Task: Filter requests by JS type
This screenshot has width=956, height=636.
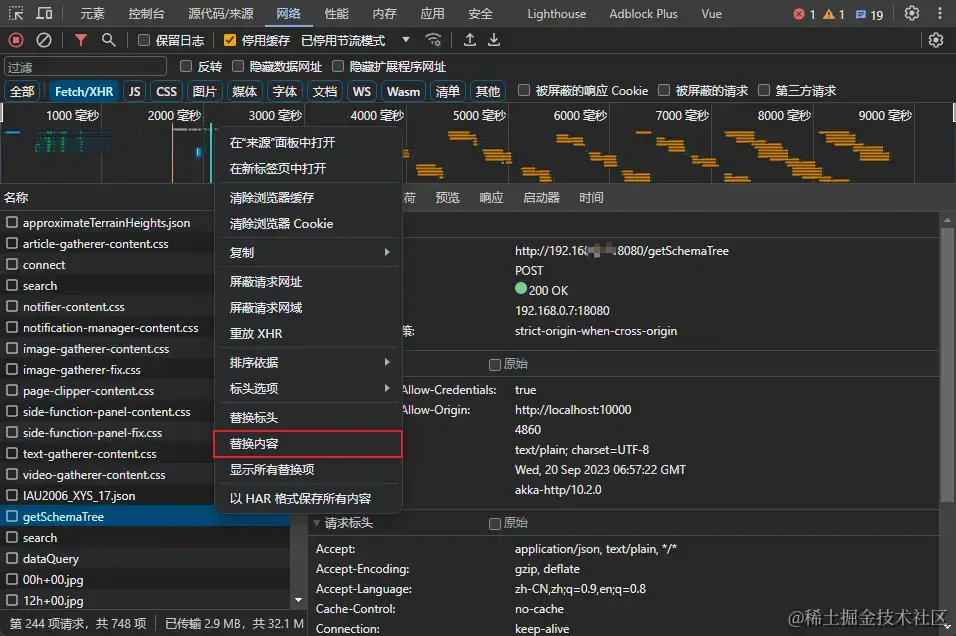Action: tap(135, 91)
